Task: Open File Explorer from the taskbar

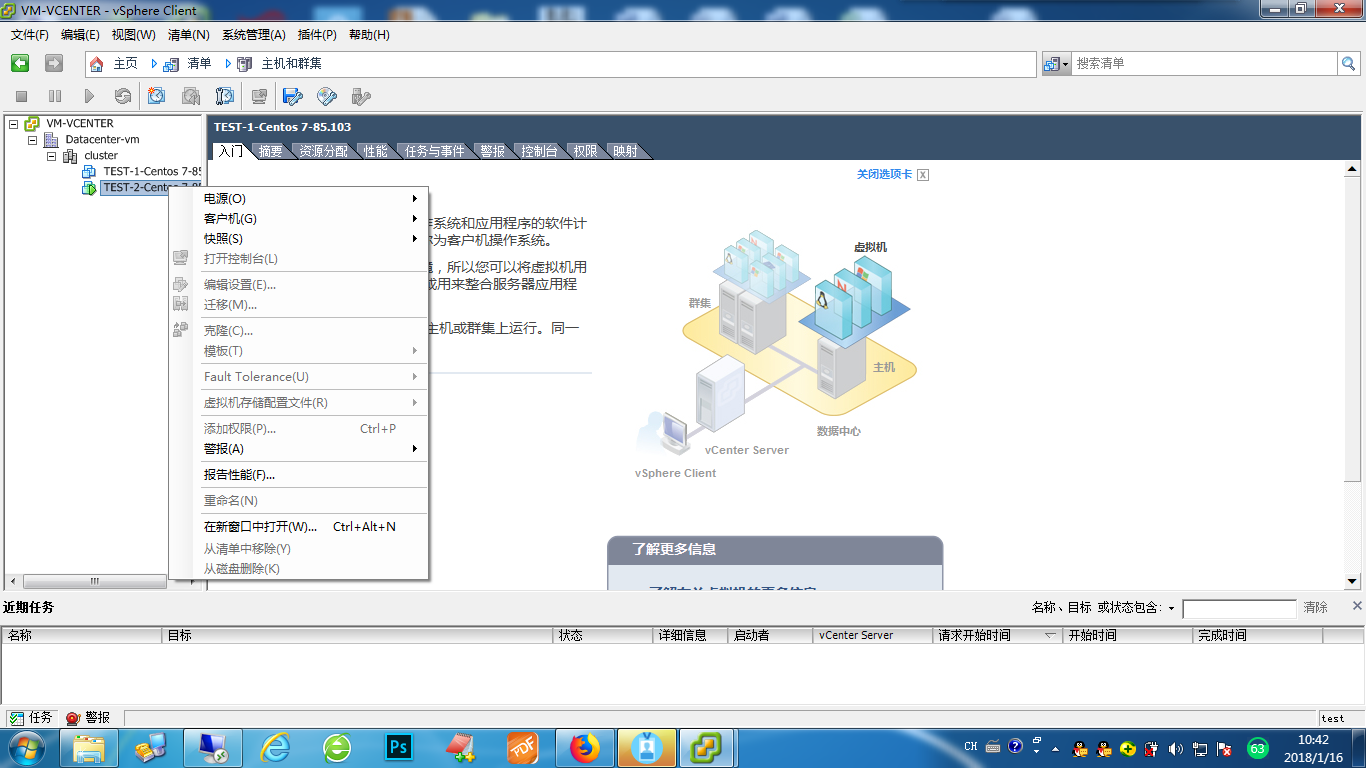Action: point(90,748)
